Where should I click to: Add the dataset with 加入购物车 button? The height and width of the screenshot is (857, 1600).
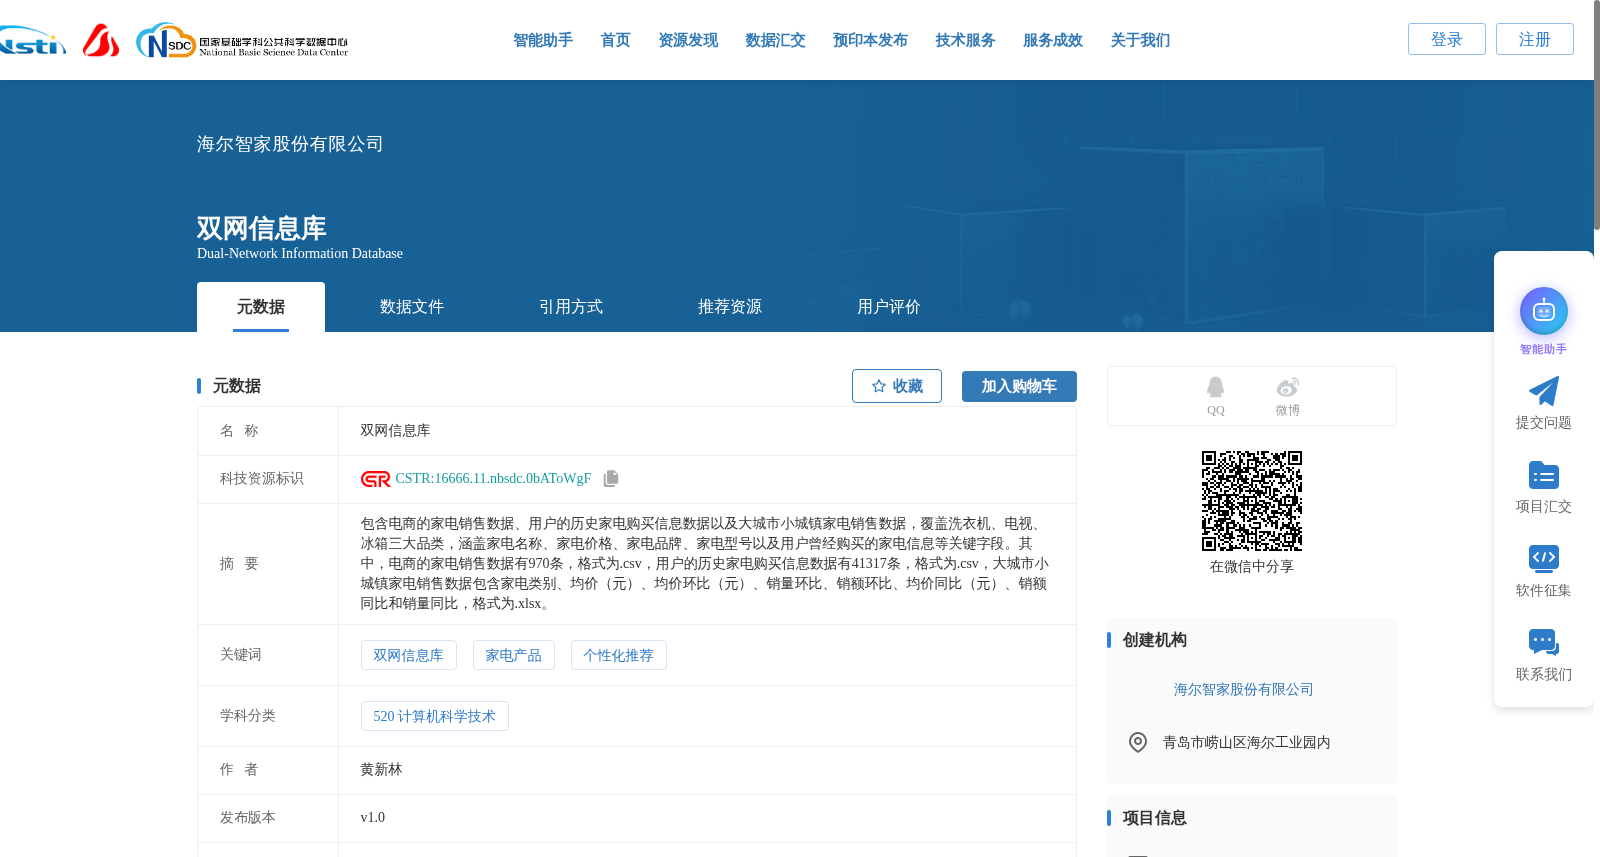tap(1019, 386)
